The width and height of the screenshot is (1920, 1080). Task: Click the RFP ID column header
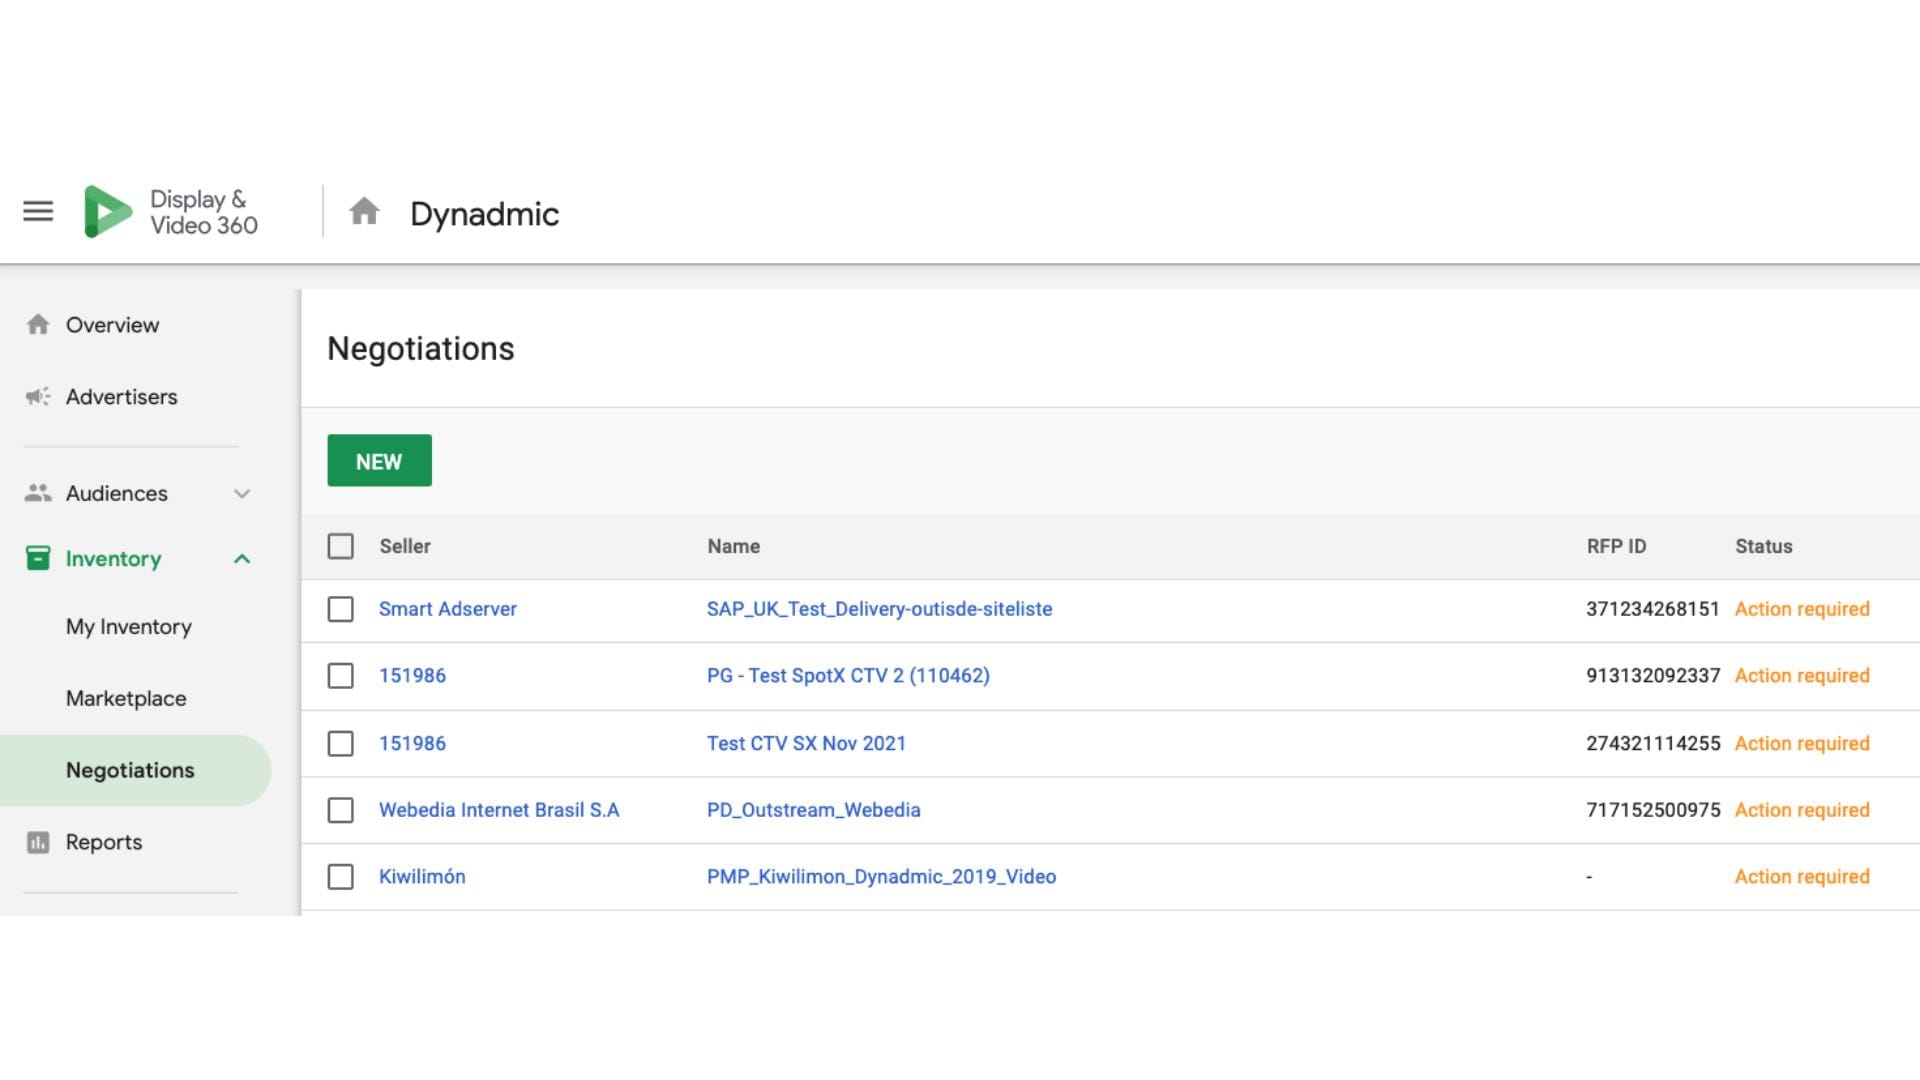(x=1616, y=546)
